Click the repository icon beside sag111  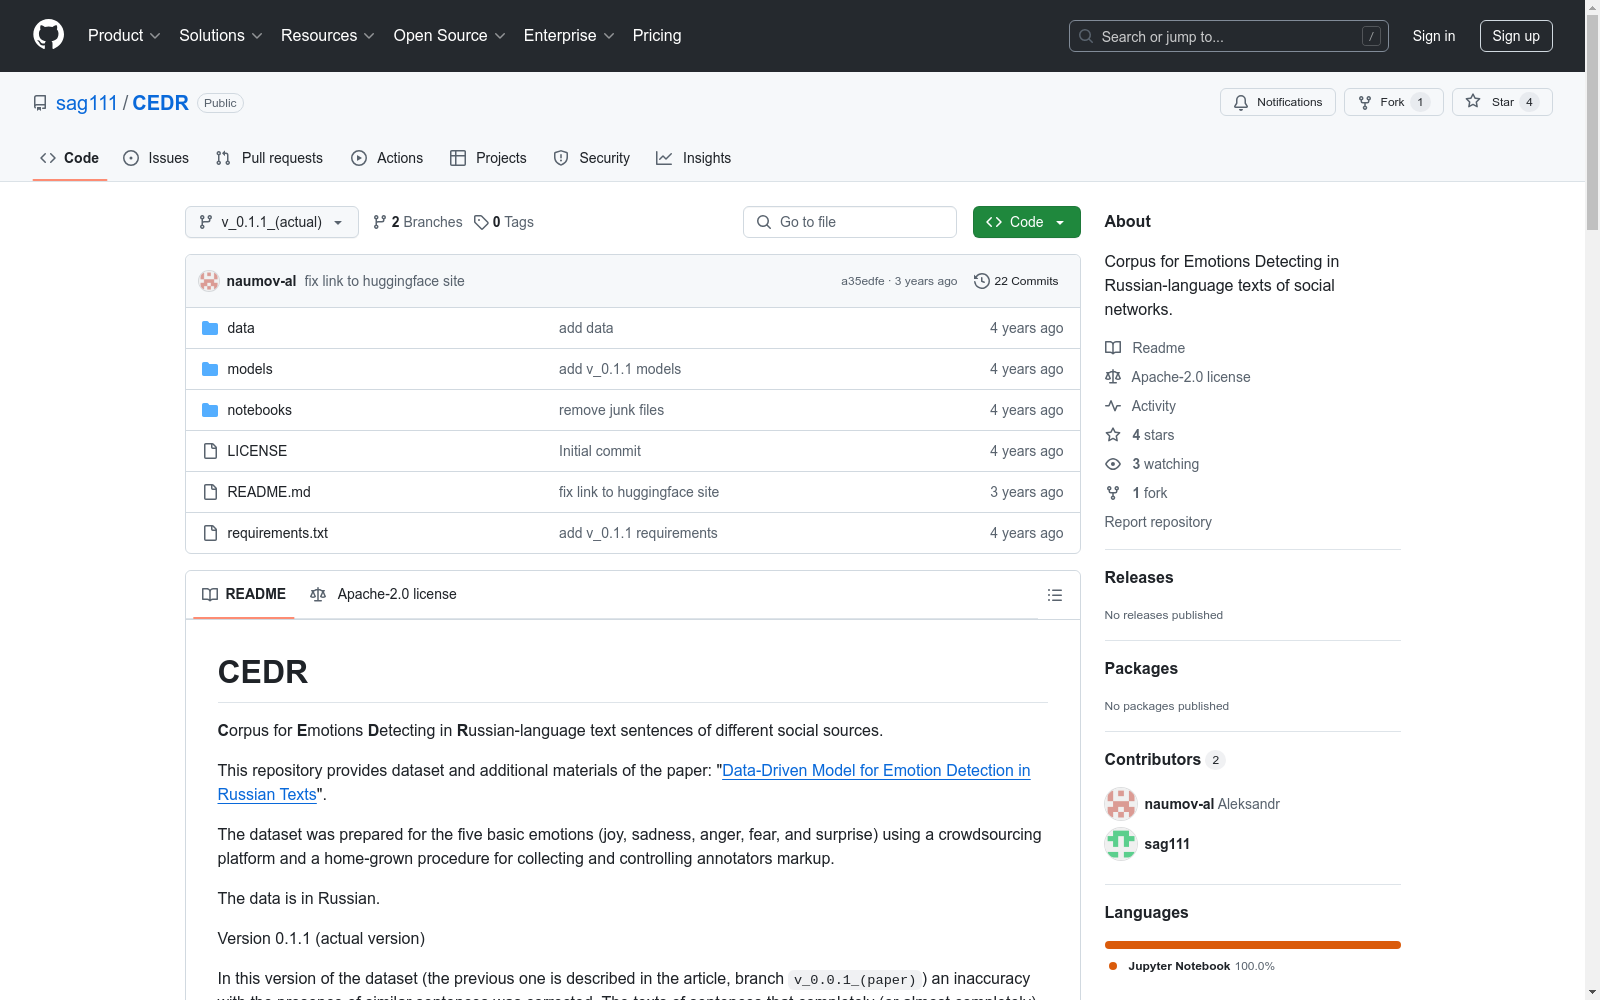pyautogui.click(x=40, y=103)
